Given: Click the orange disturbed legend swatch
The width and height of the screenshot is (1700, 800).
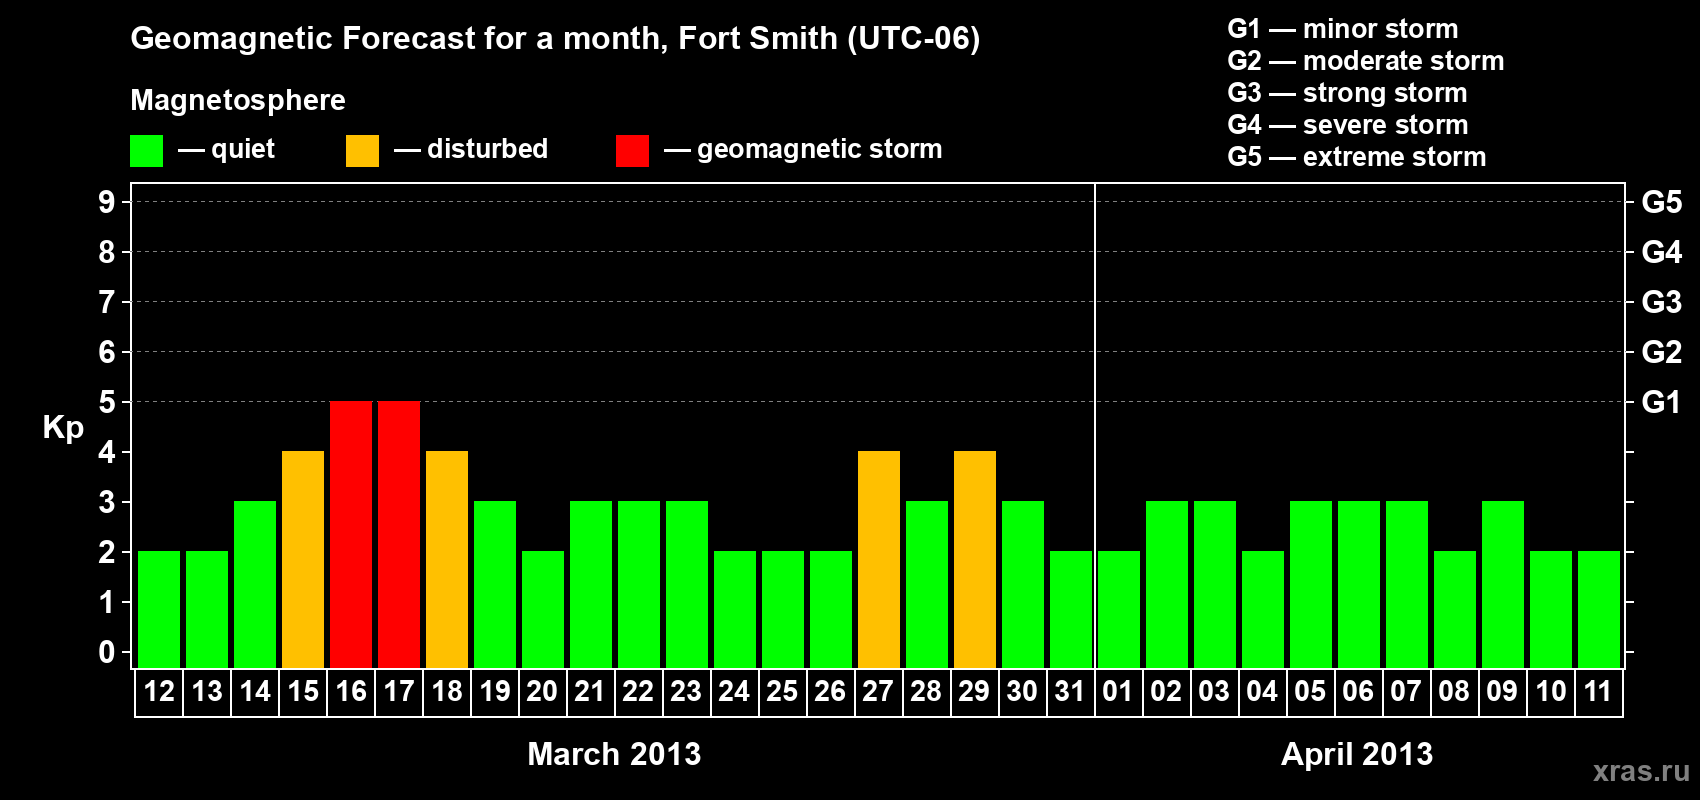Looking at the screenshot, I should [362, 151].
